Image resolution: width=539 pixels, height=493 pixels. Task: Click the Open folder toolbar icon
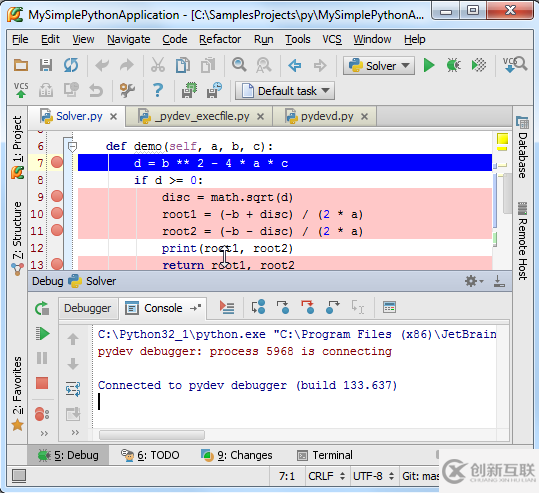pos(20,65)
